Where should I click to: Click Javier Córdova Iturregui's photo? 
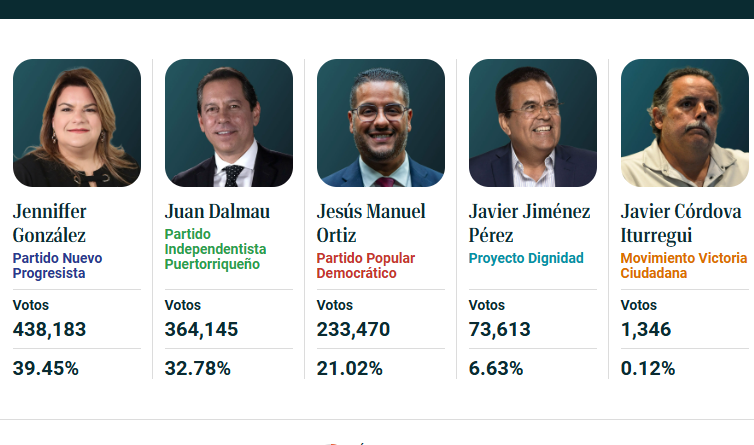685,123
